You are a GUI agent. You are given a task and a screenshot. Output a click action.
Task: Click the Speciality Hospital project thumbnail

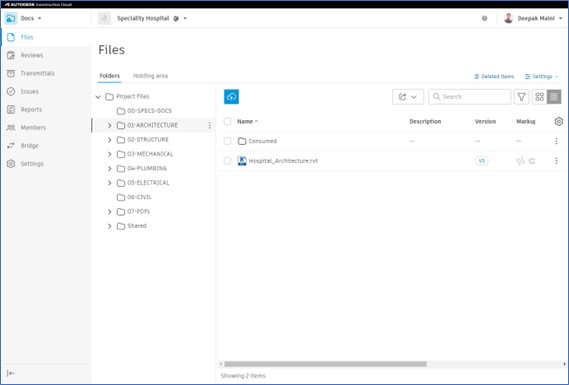(105, 18)
